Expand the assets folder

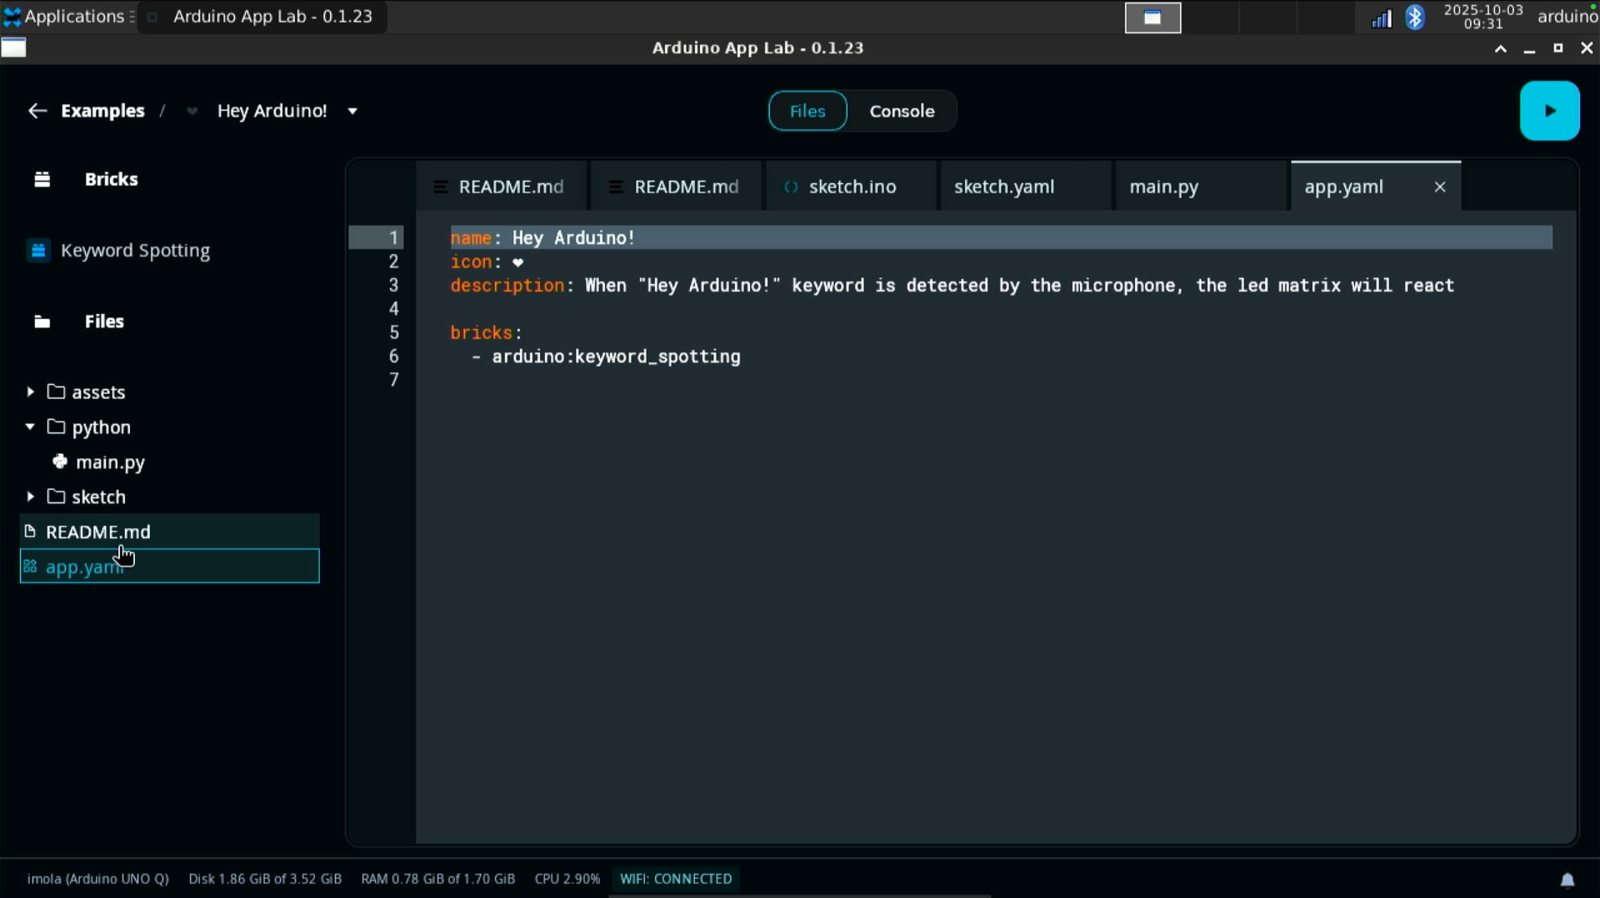pyautogui.click(x=30, y=392)
